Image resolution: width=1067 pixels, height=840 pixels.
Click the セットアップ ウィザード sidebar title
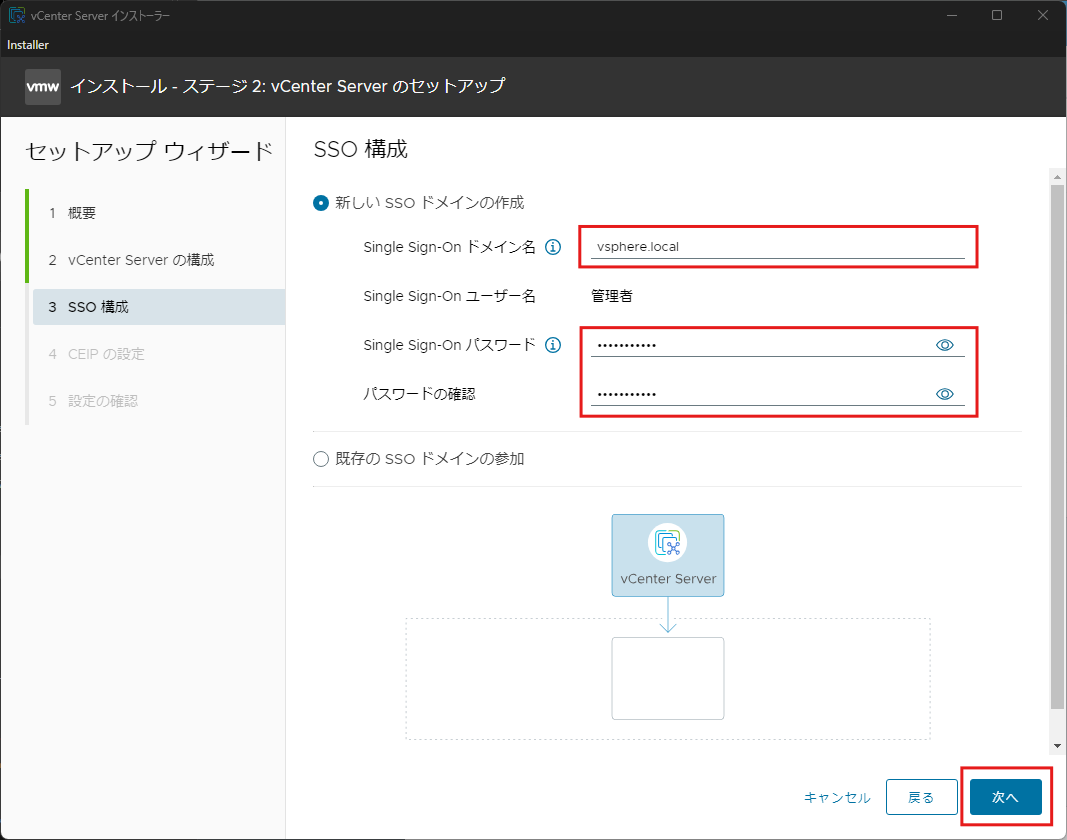tap(149, 151)
